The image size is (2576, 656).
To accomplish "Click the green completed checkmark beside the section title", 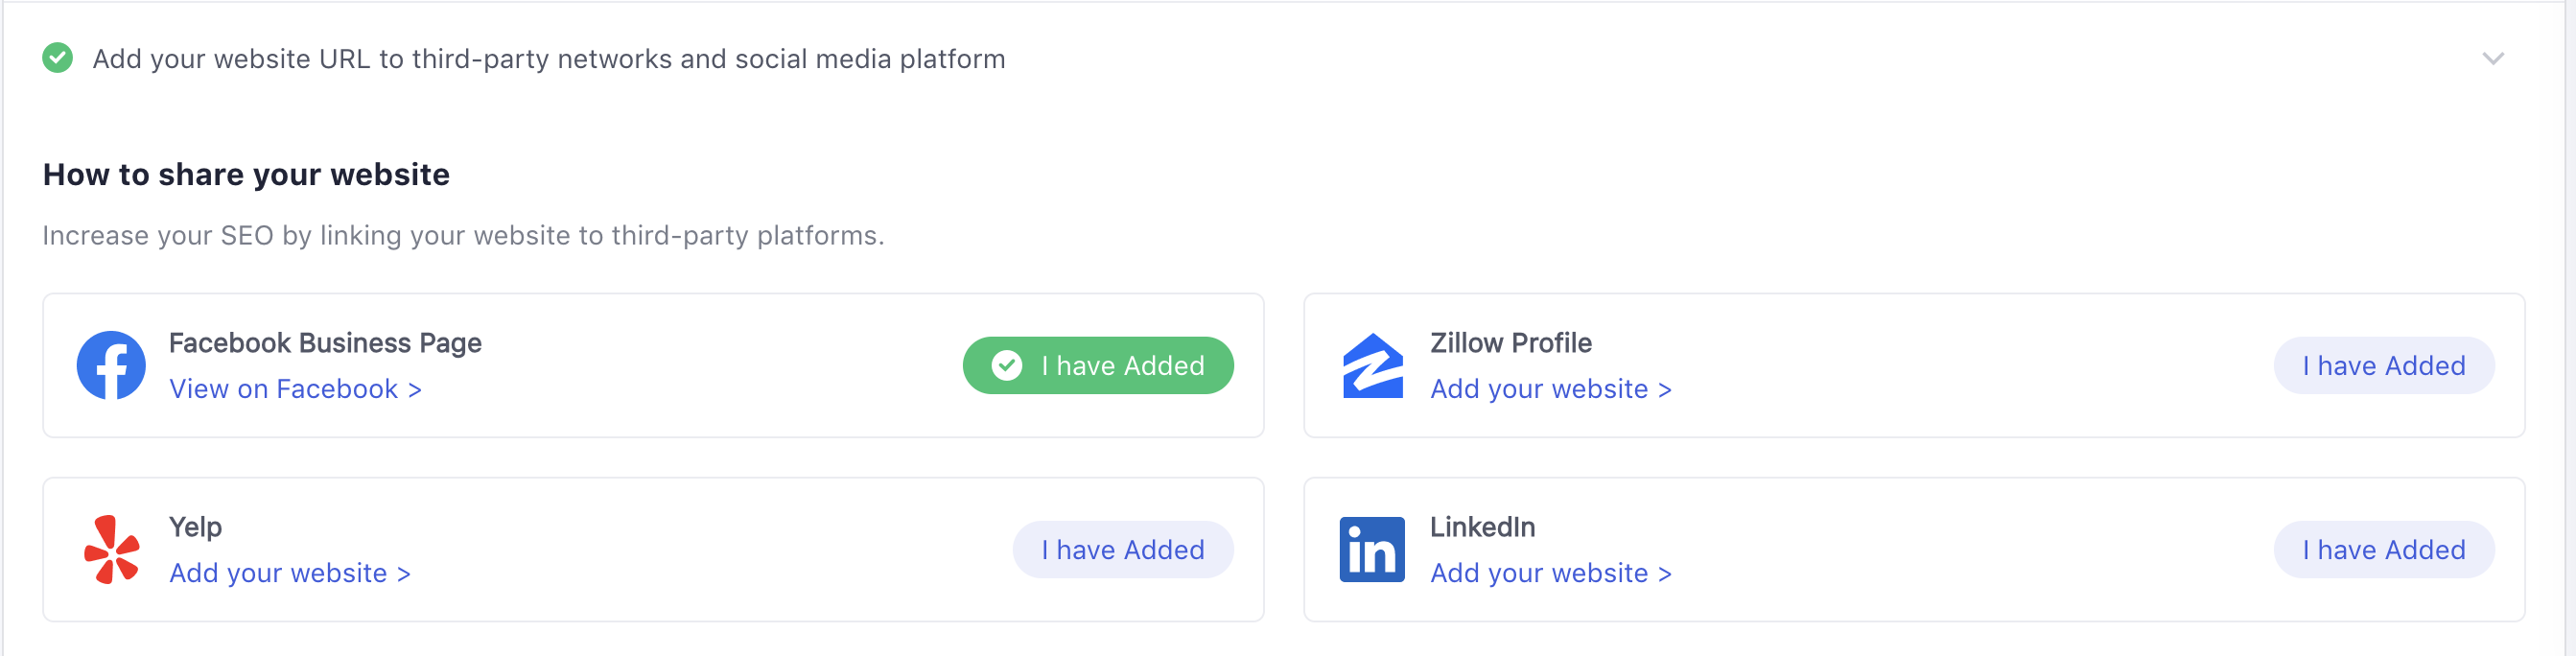I will pos(57,58).
